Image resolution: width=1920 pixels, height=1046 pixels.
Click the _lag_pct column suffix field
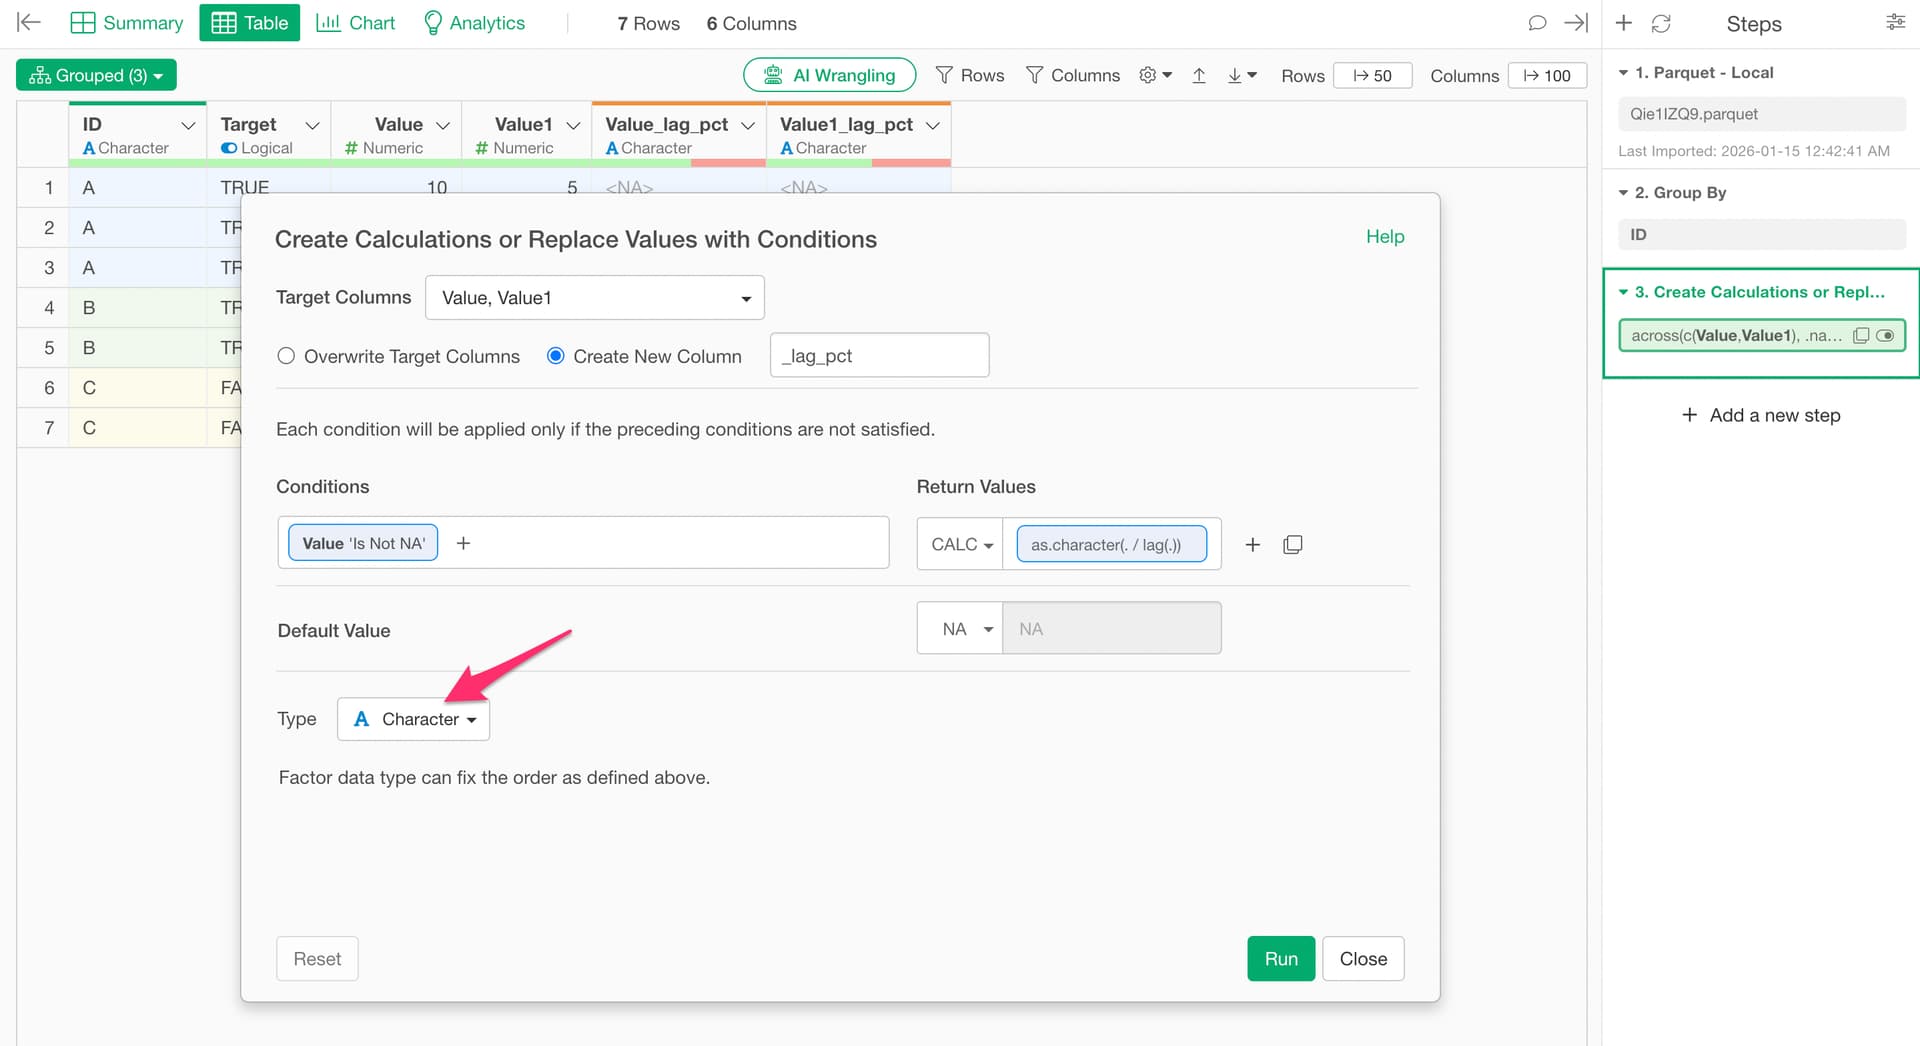(879, 356)
